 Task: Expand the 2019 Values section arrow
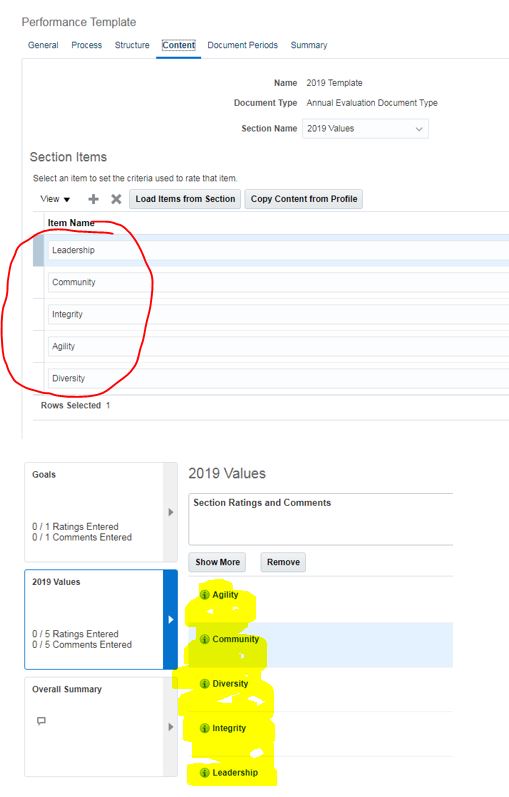pos(171,620)
